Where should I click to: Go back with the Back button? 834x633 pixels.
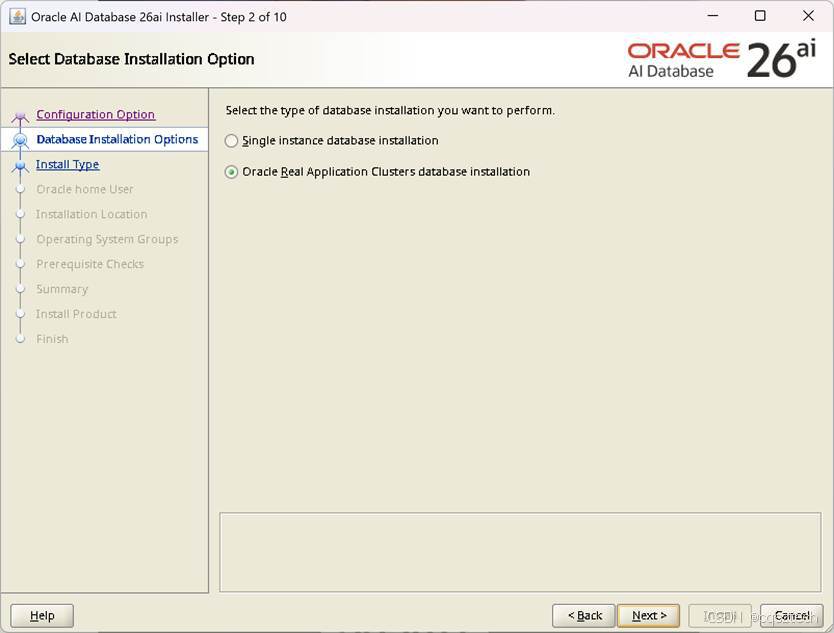click(583, 615)
